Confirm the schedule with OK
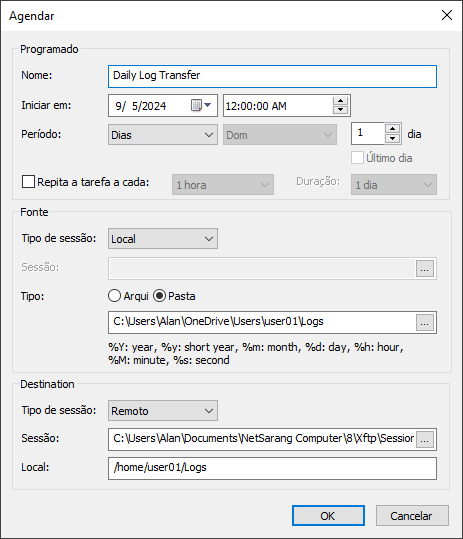Image resolution: width=463 pixels, height=539 pixels. [x=328, y=516]
